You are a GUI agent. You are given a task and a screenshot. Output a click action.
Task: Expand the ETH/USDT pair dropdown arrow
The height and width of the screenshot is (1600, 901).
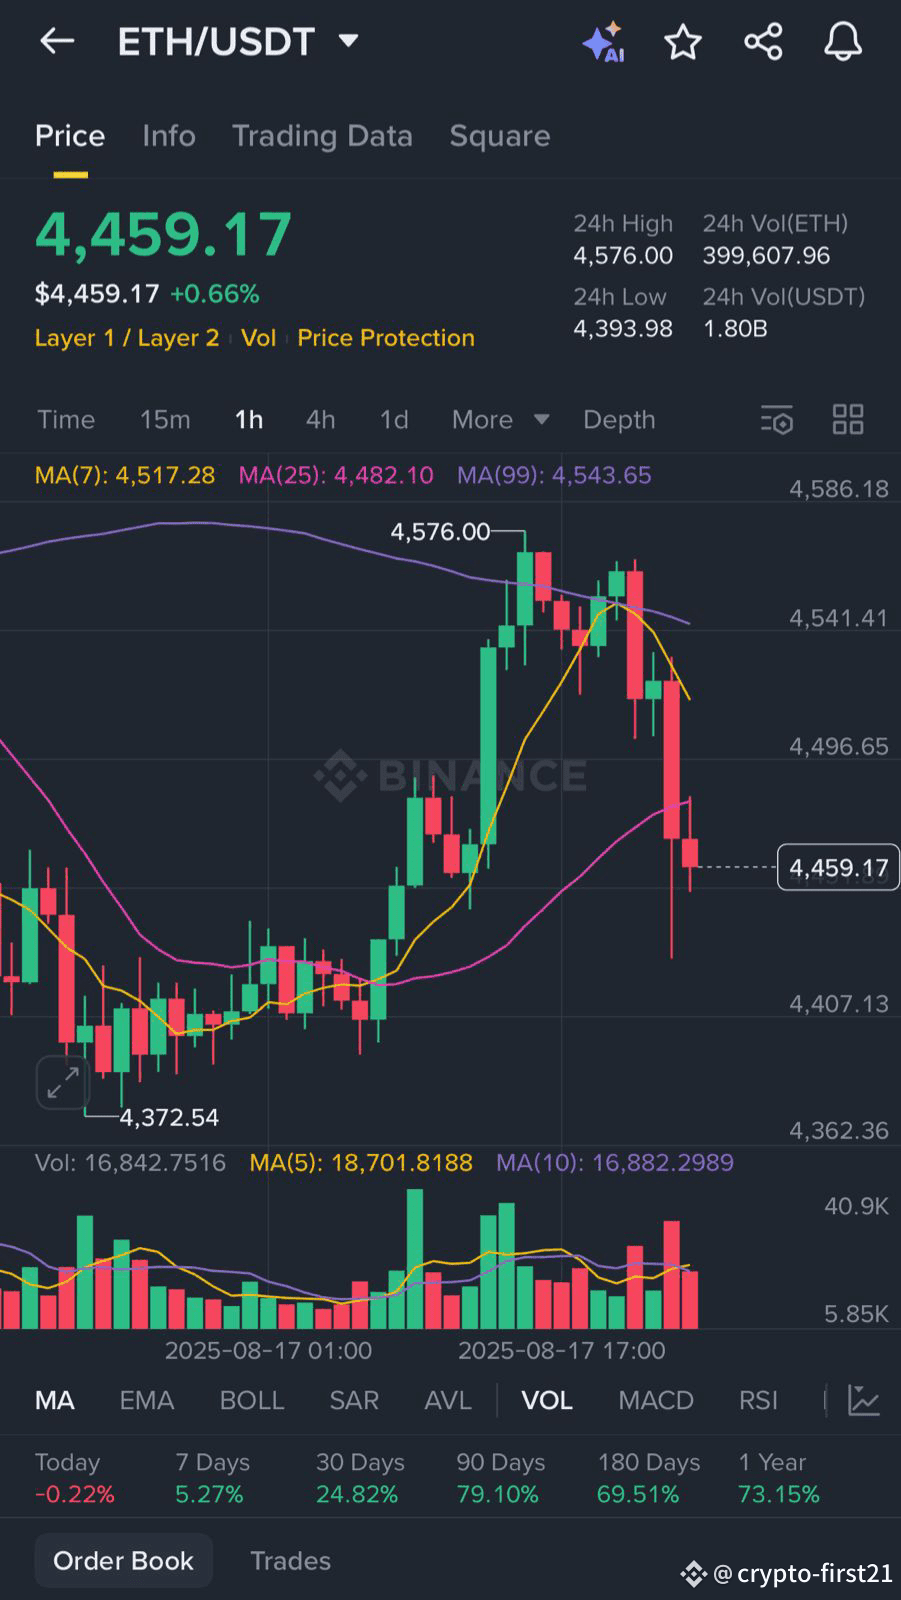click(x=348, y=41)
